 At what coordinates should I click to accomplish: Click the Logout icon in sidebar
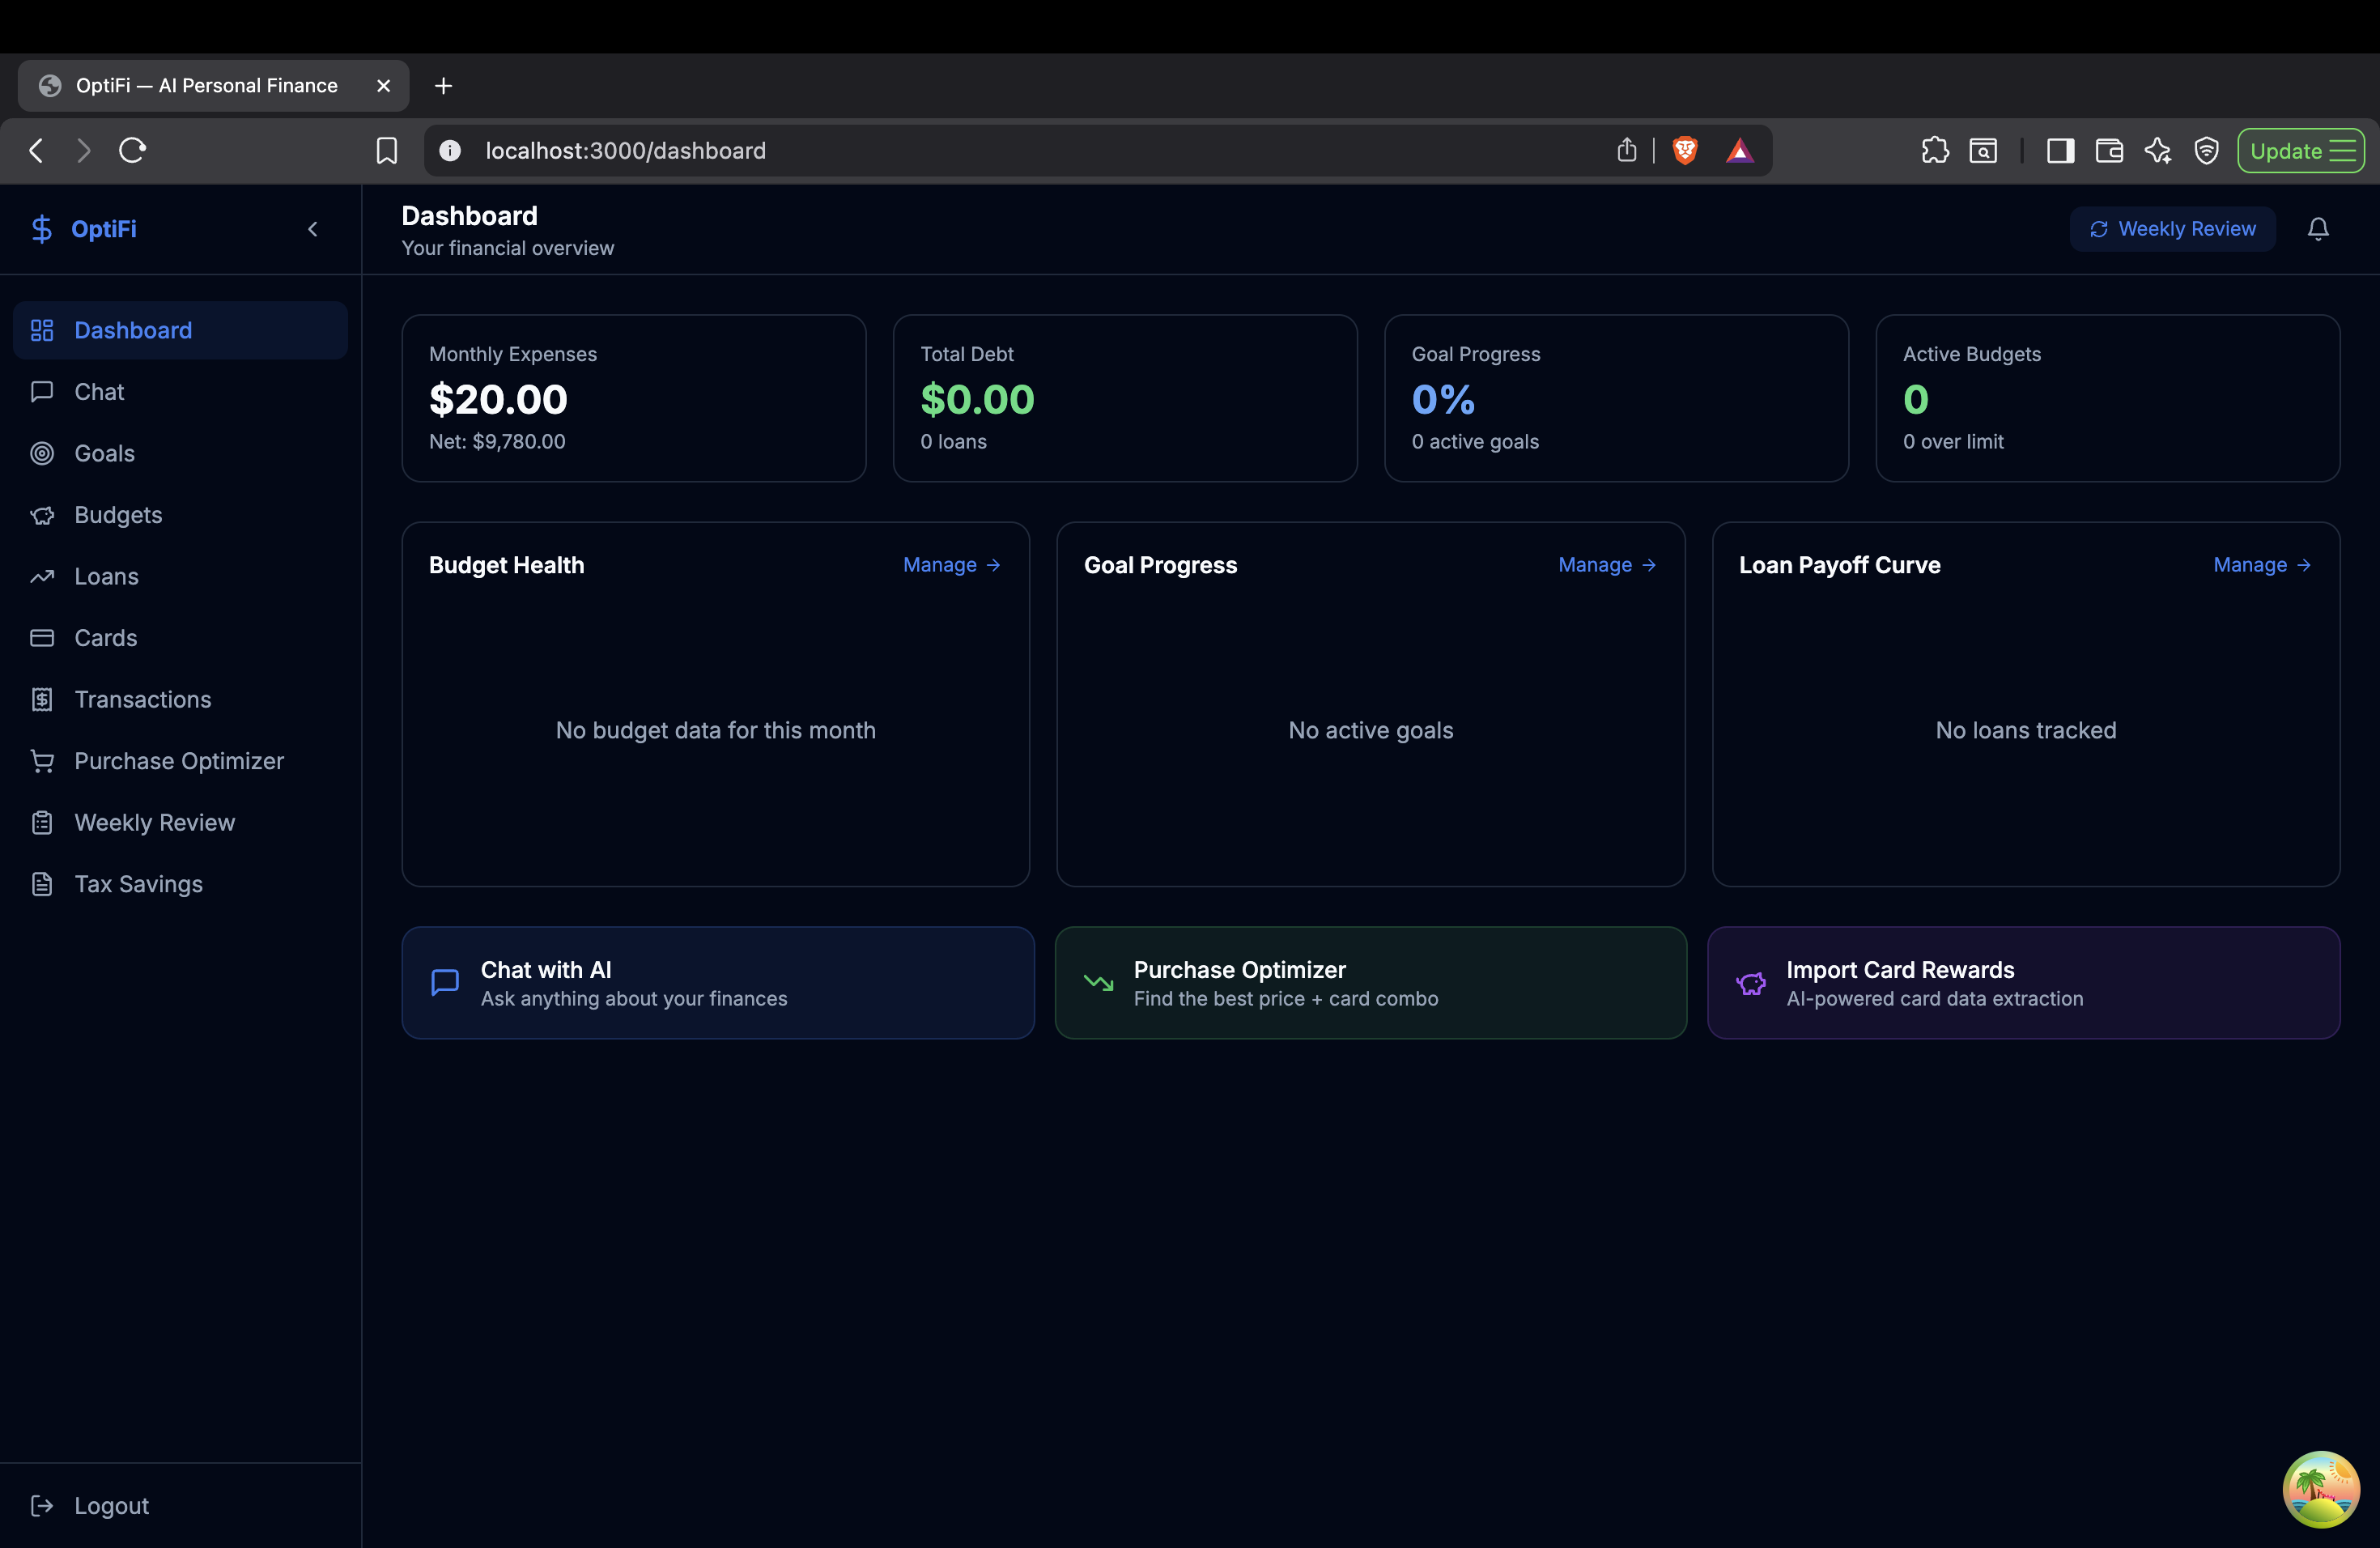(x=42, y=1505)
